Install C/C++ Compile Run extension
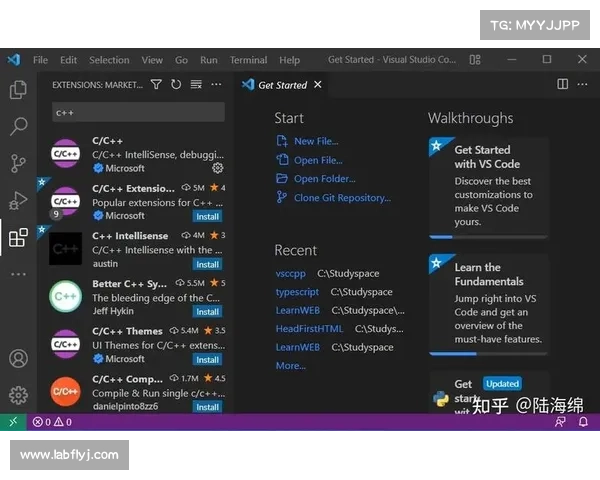 point(207,407)
